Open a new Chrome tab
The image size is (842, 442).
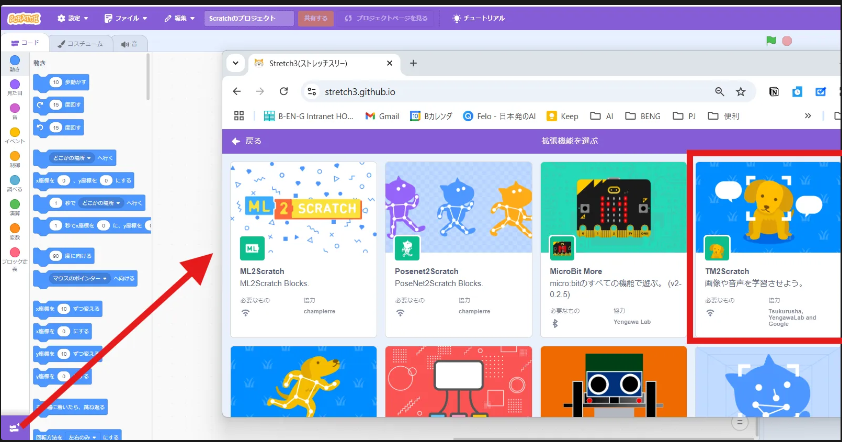click(413, 63)
